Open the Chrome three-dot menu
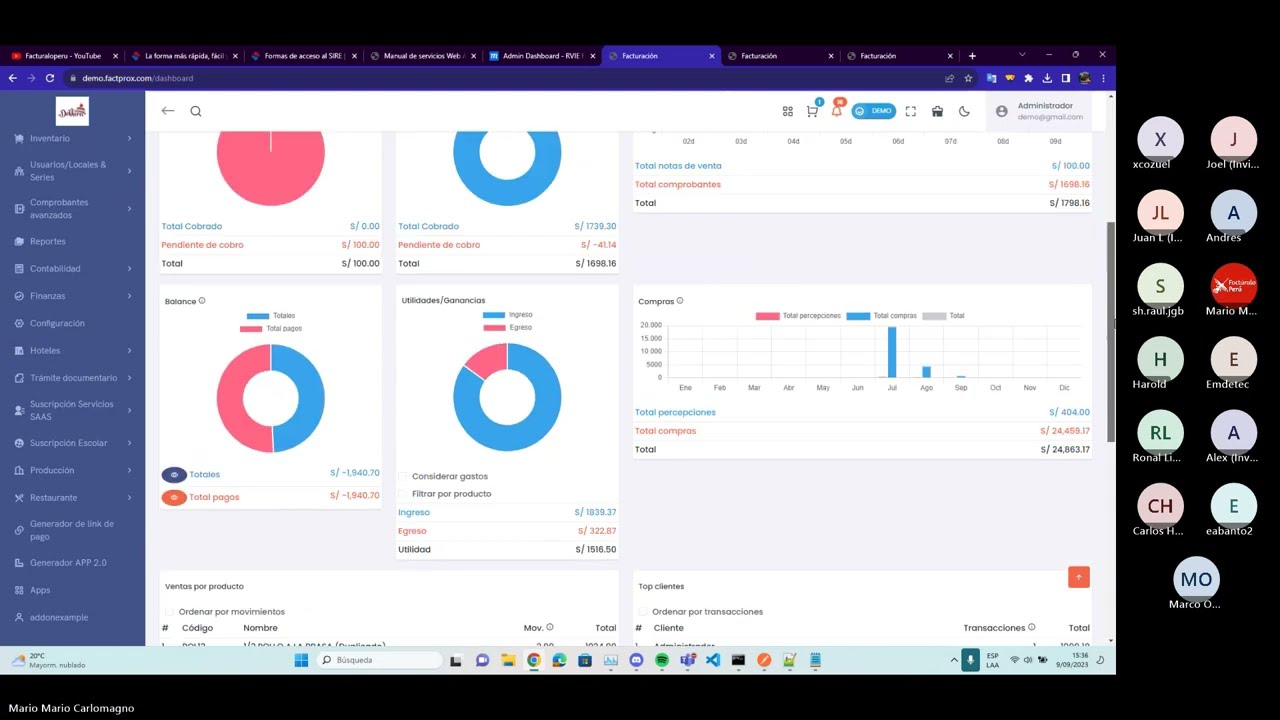The height and width of the screenshot is (720, 1280). [1103, 78]
